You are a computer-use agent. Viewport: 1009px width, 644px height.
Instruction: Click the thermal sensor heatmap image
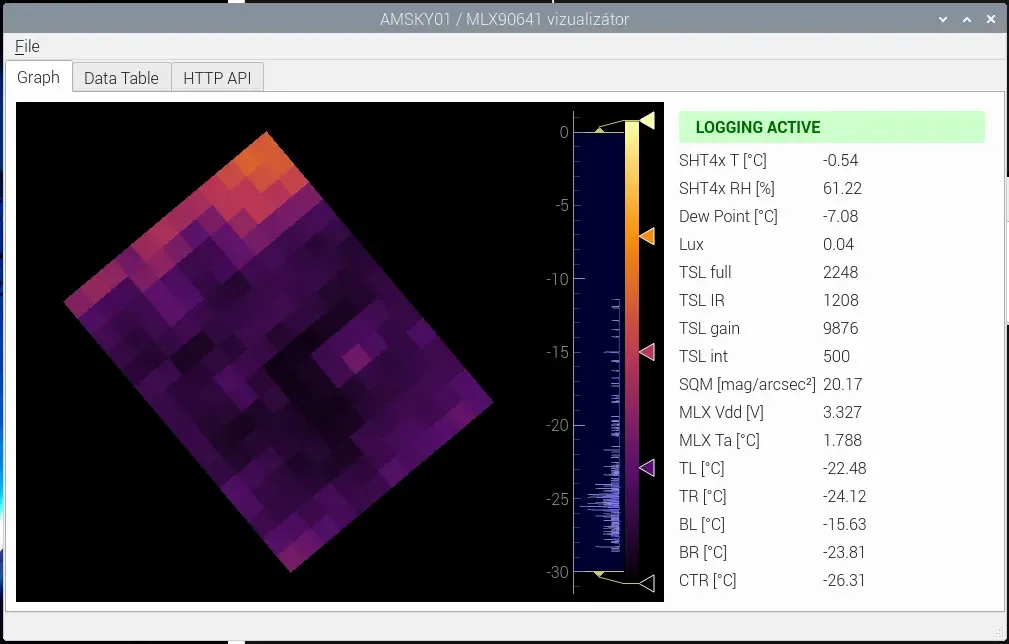pyautogui.click(x=278, y=351)
